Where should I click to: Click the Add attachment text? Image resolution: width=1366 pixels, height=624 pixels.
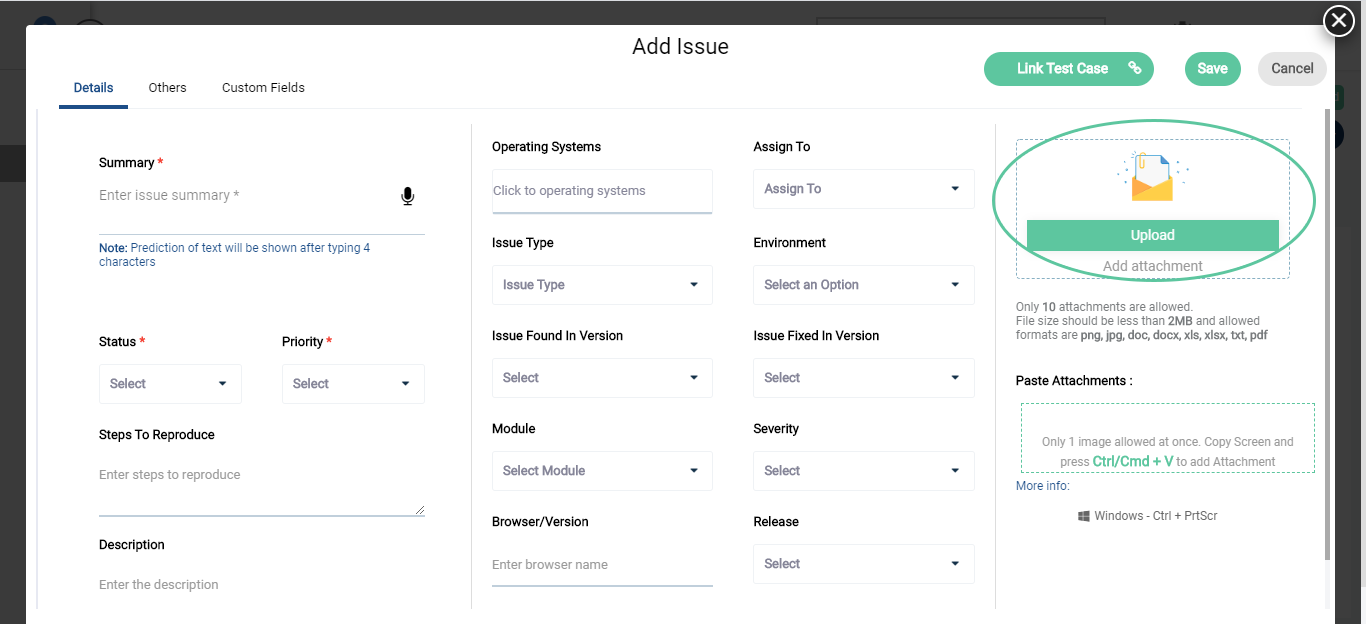(1152, 266)
